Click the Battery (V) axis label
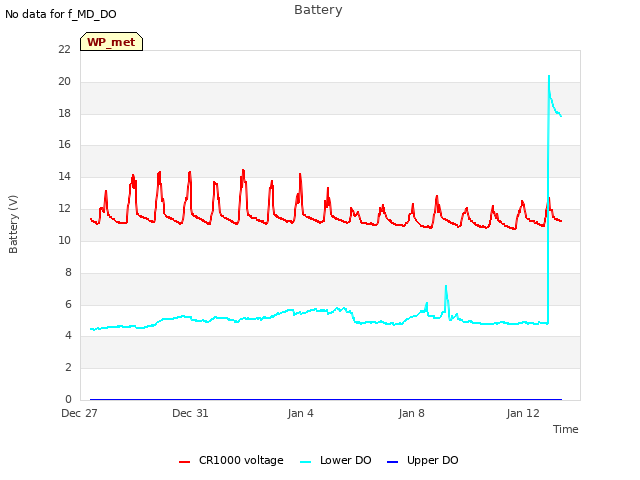The width and height of the screenshot is (640, 480). [13, 224]
